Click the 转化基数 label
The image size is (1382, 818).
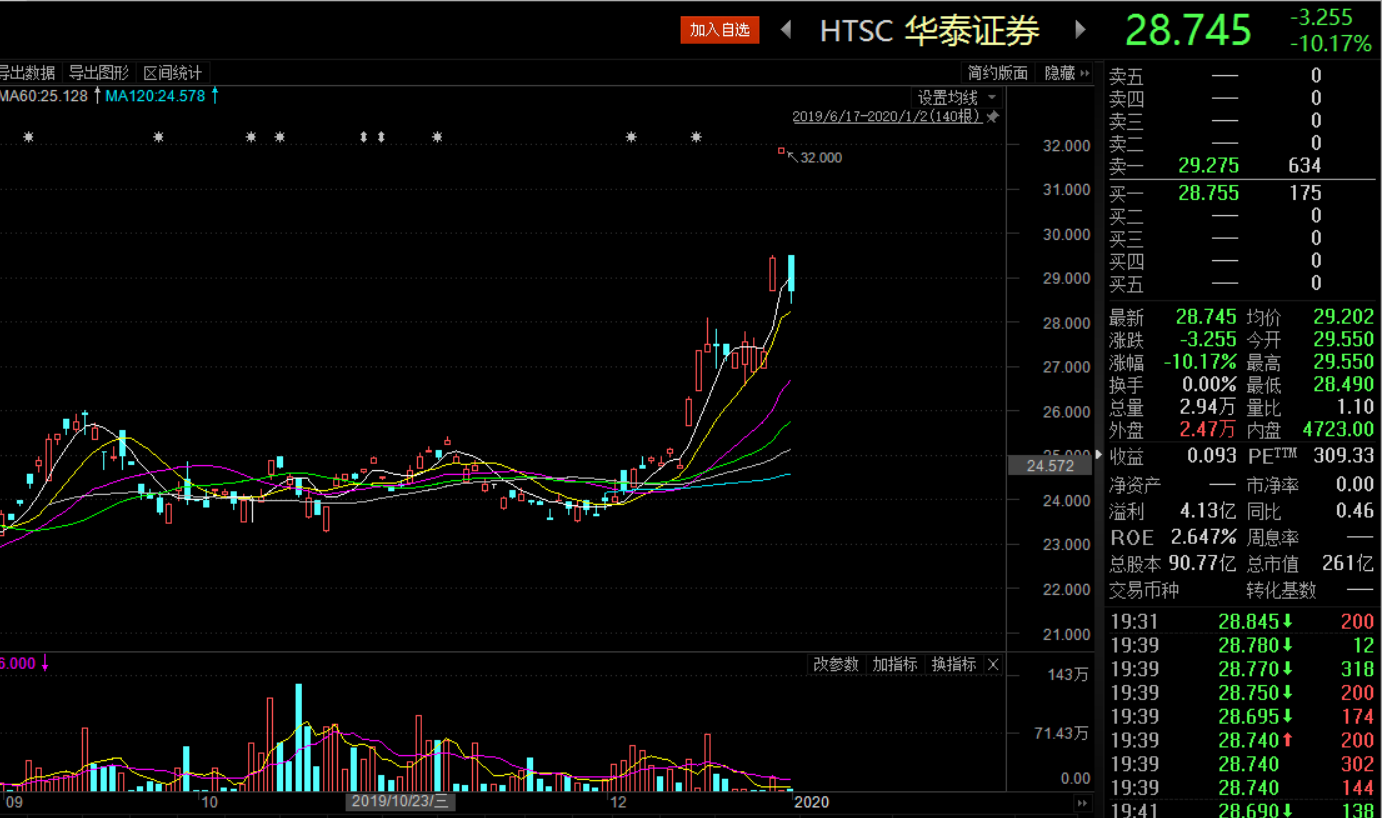pos(1281,591)
